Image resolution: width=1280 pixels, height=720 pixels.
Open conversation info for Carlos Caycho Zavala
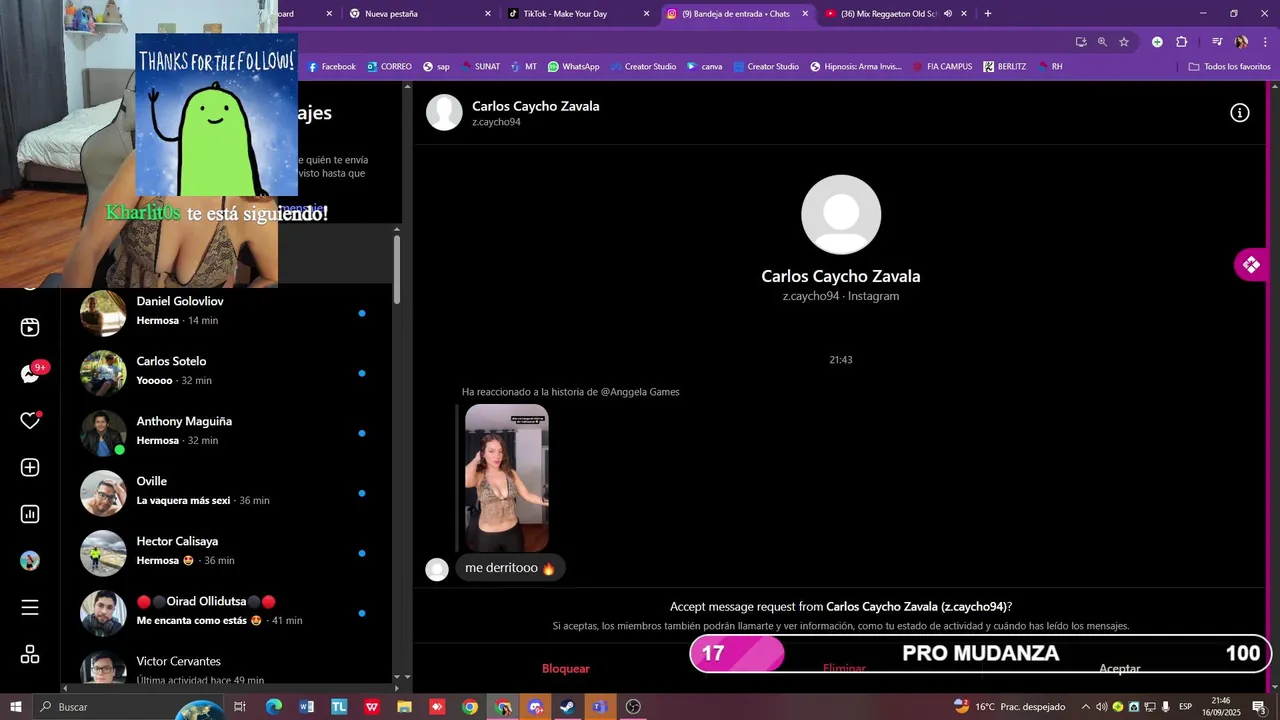pyautogui.click(x=1239, y=113)
